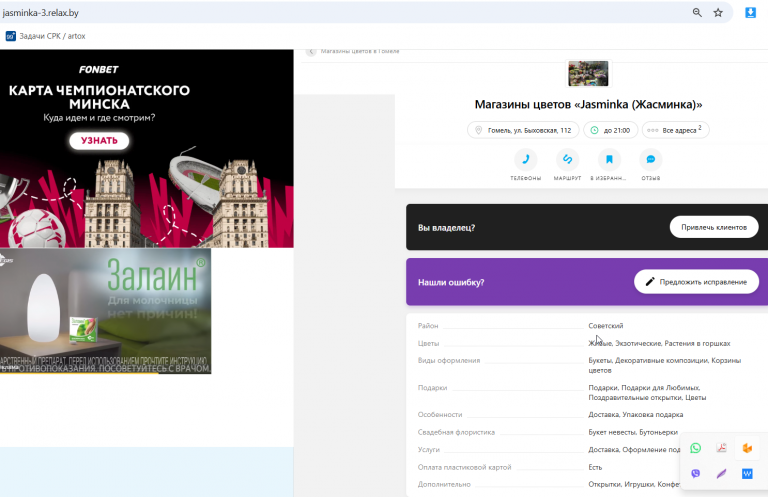
Task: Click the Маршрут route icon
Action: coord(567,160)
